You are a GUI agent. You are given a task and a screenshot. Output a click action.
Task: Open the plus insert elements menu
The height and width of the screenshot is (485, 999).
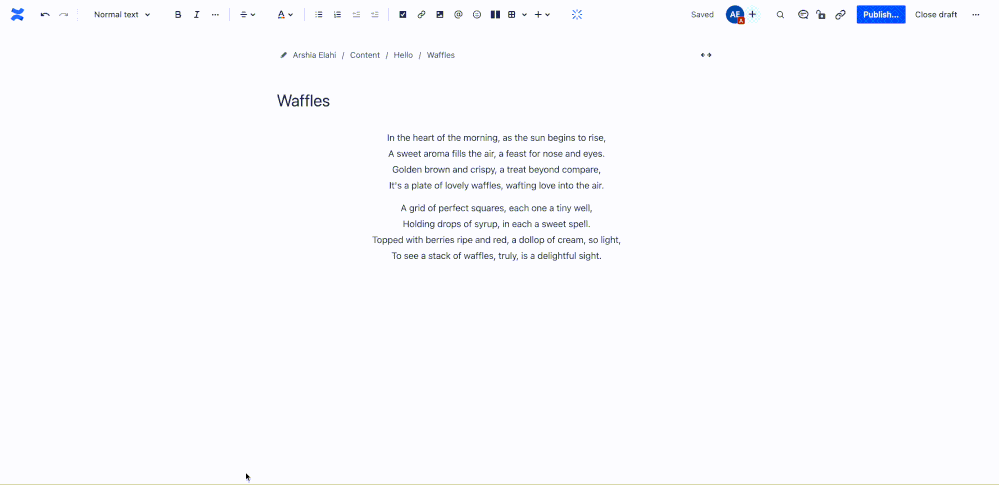pos(542,15)
